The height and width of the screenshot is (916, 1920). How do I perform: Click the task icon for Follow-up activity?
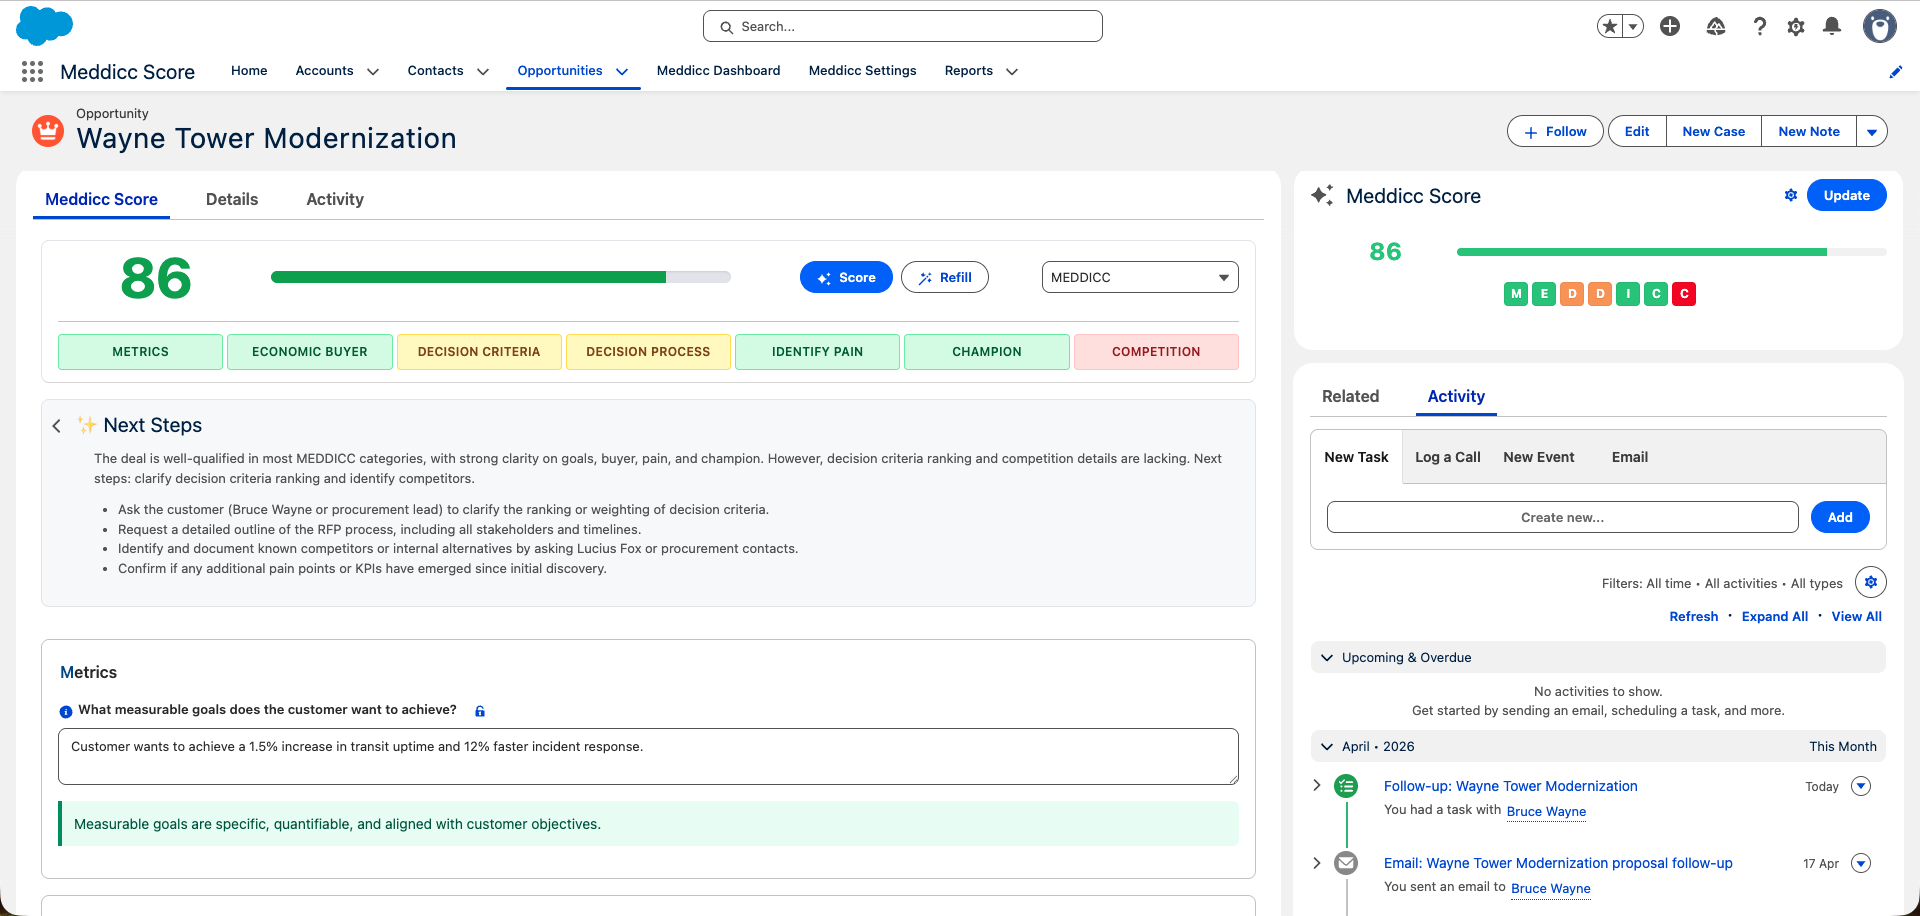click(1347, 786)
